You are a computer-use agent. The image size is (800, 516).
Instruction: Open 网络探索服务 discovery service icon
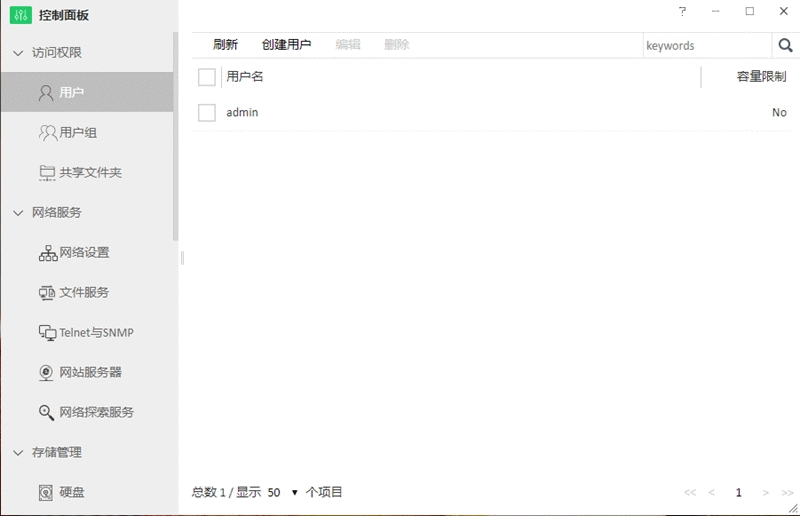click(47, 412)
